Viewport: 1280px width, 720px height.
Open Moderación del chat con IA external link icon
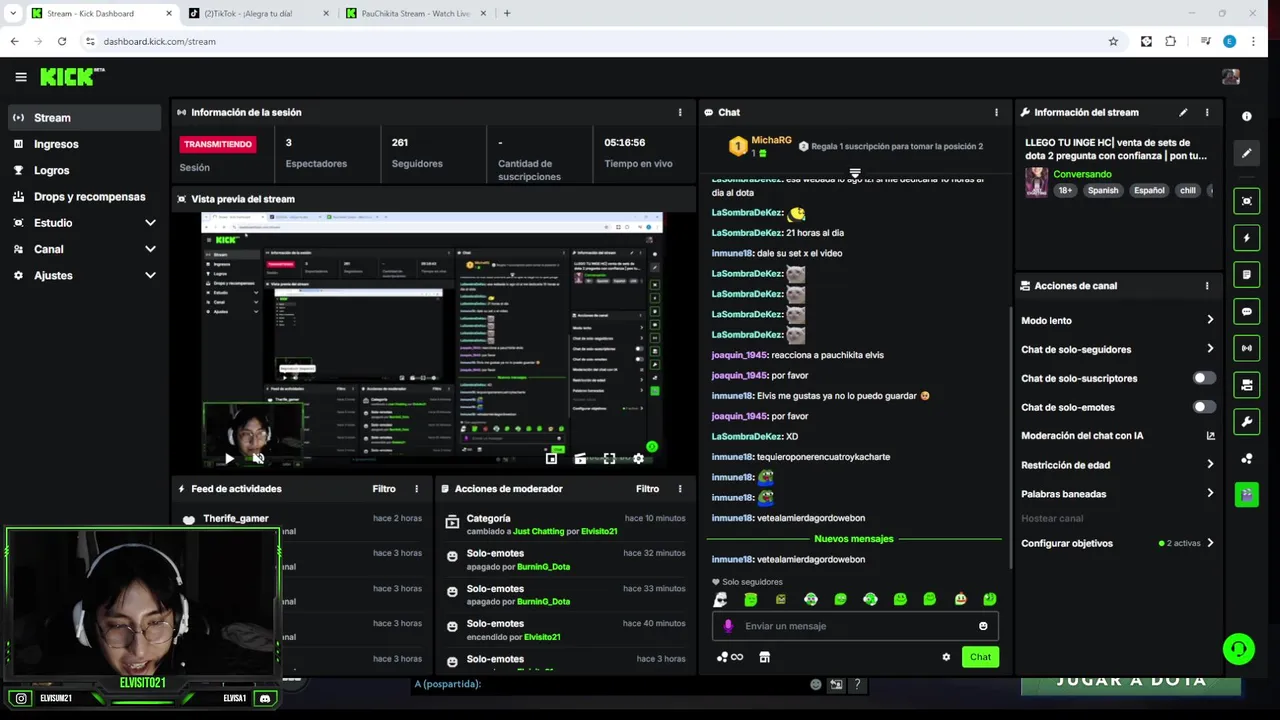coord(1210,436)
